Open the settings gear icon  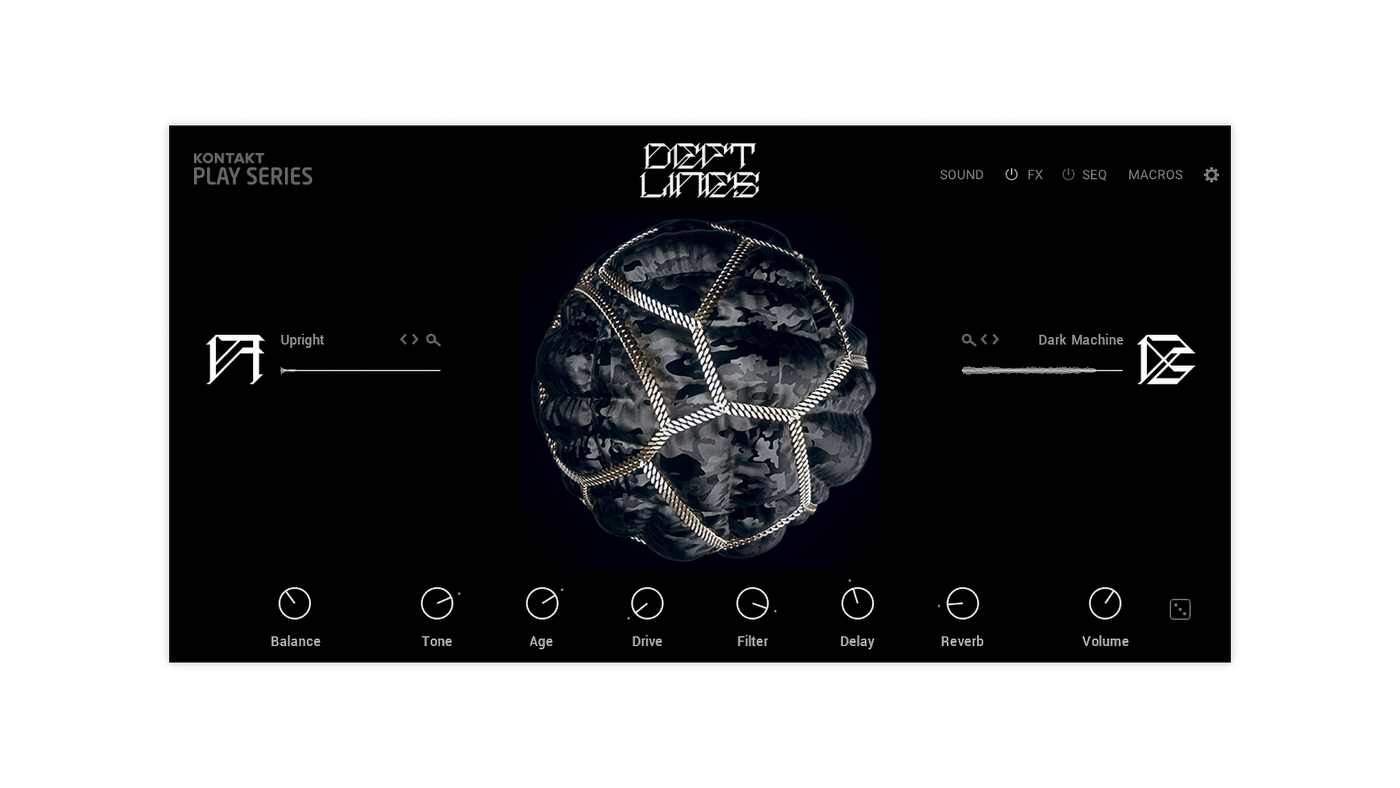click(x=1211, y=175)
